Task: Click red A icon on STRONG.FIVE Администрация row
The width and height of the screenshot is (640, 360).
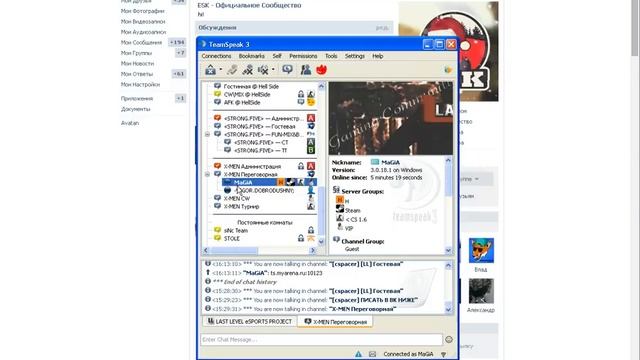Action: click(x=311, y=118)
